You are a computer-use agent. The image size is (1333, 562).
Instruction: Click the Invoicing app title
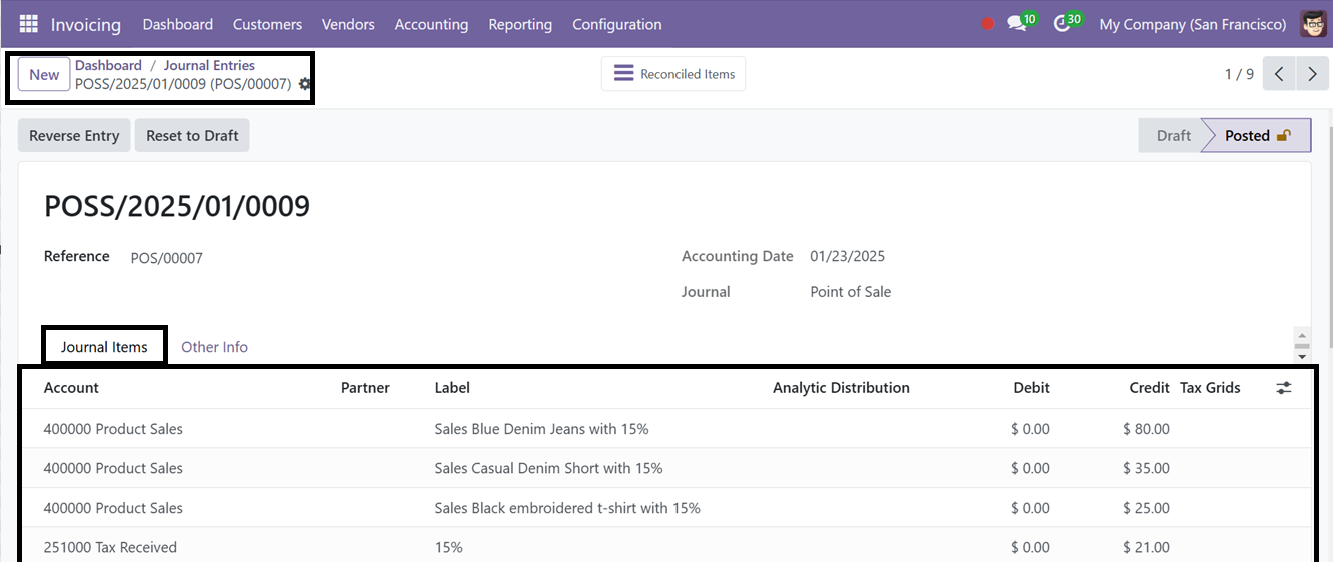pos(86,24)
